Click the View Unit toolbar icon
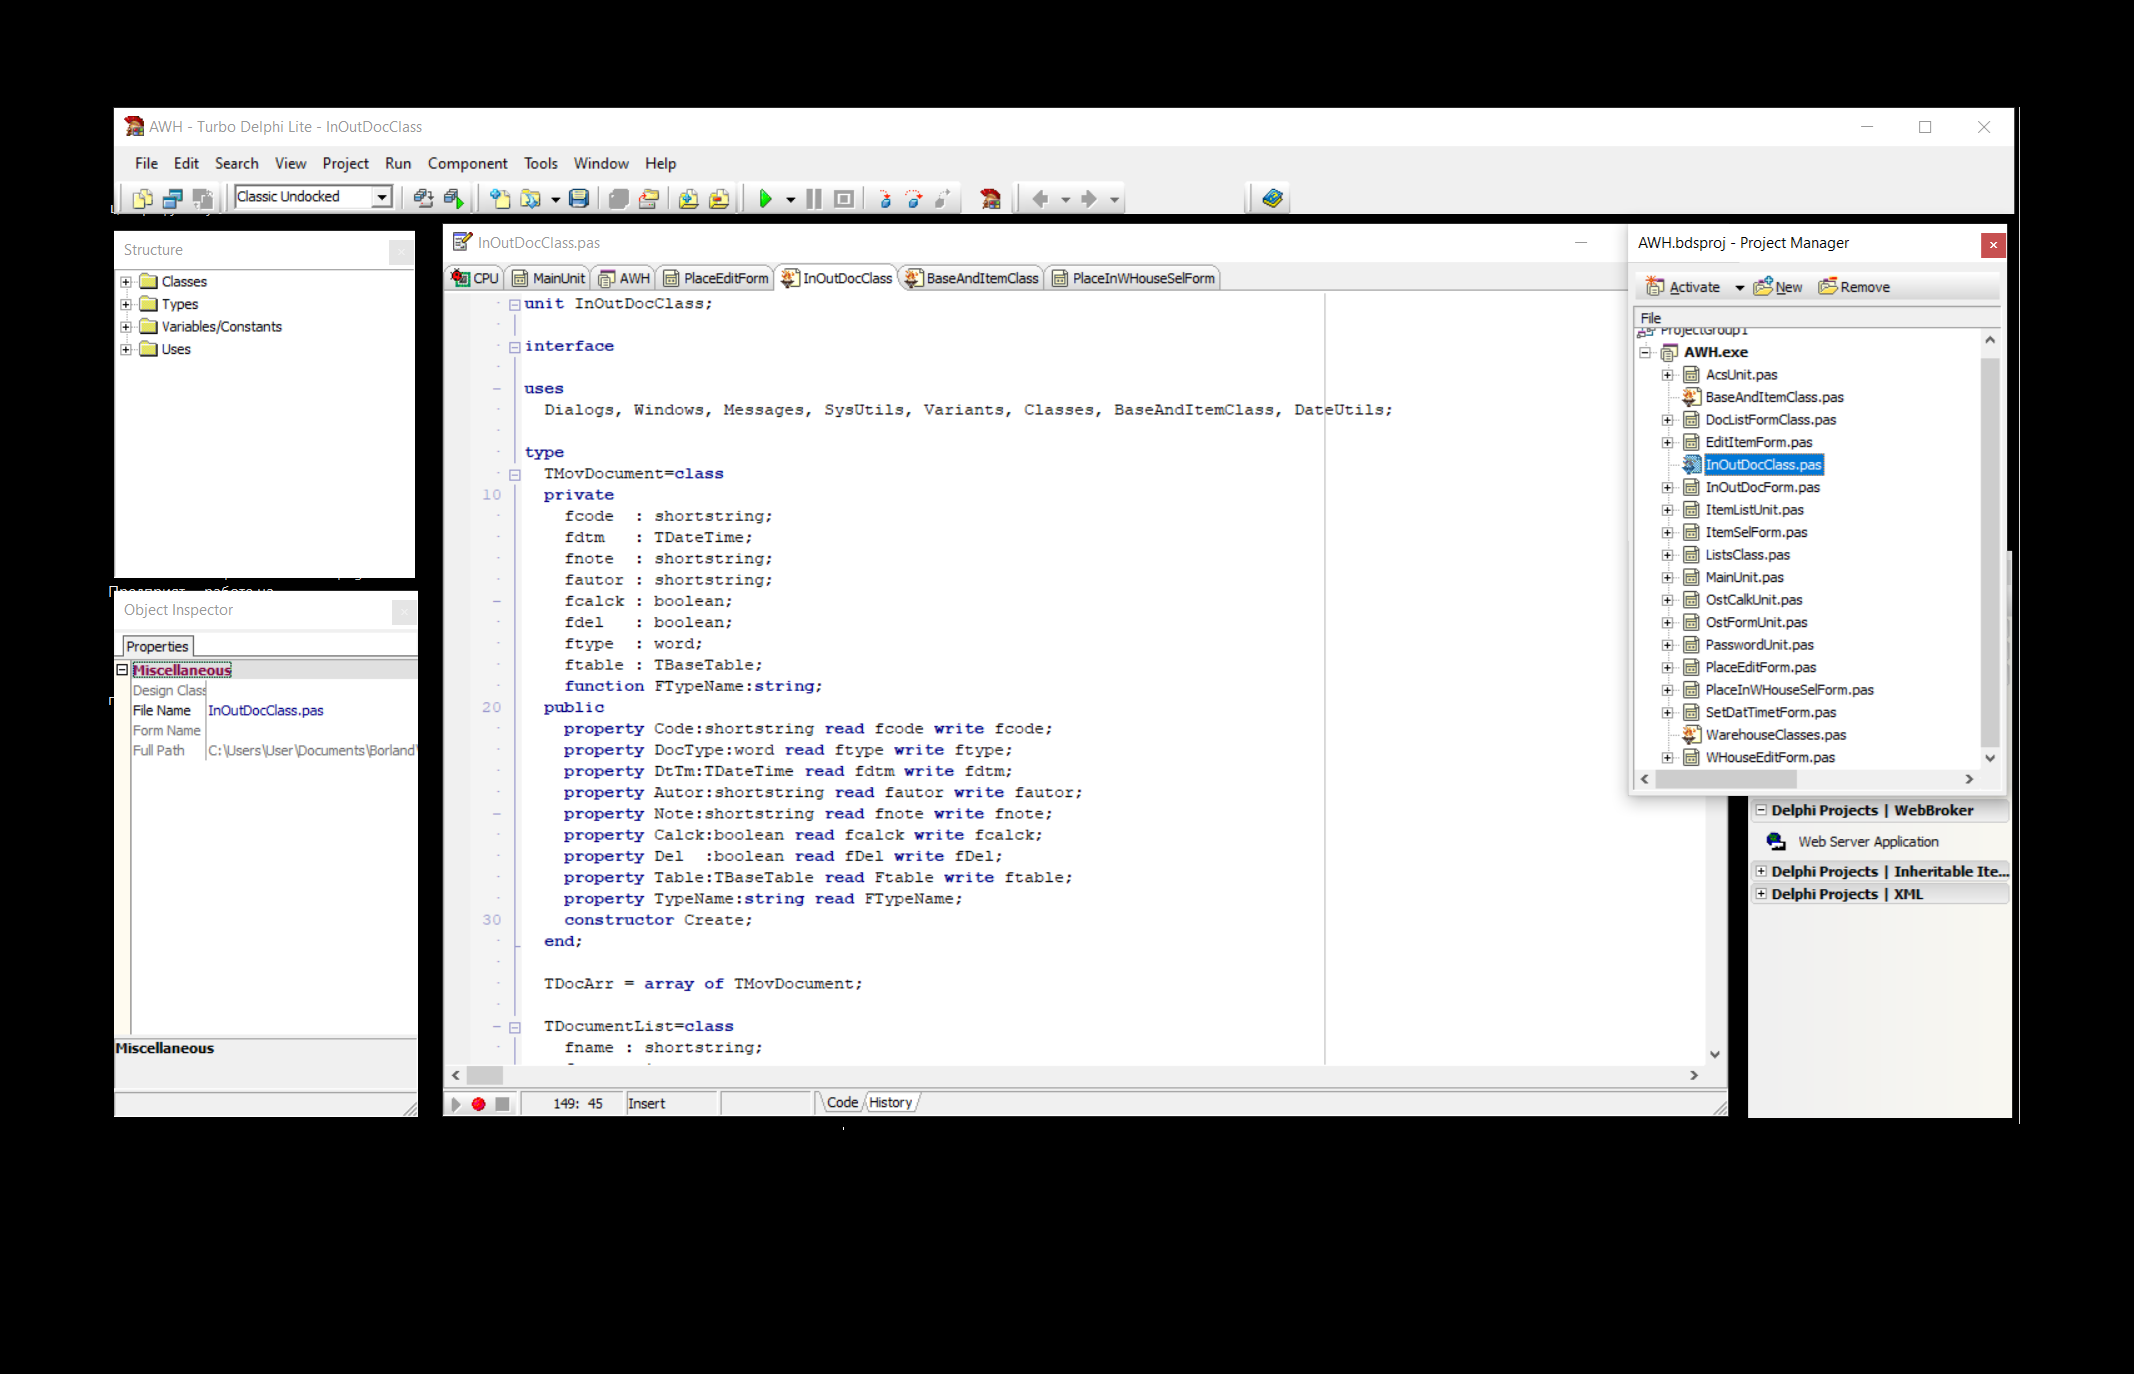Viewport: 2134px width, 1374px height. point(143,198)
